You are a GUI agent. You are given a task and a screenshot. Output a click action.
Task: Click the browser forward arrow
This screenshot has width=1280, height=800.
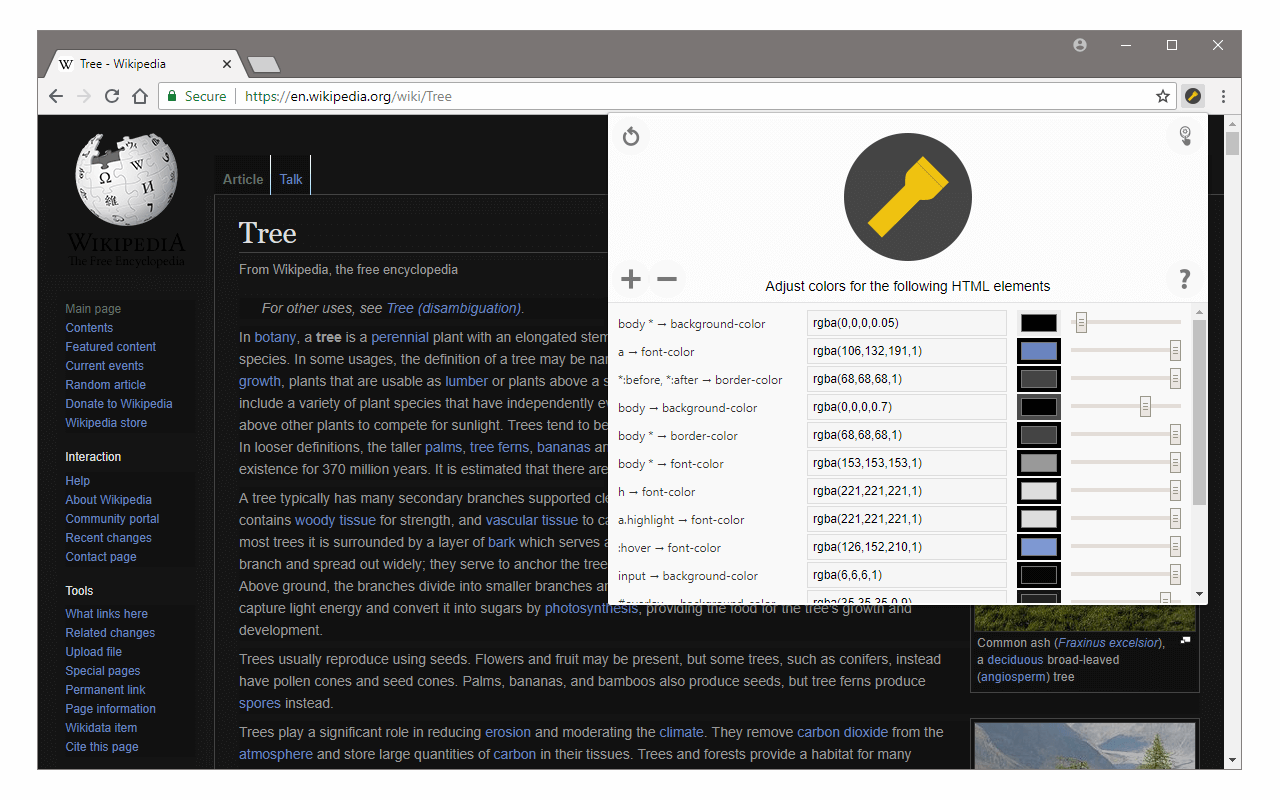(84, 96)
